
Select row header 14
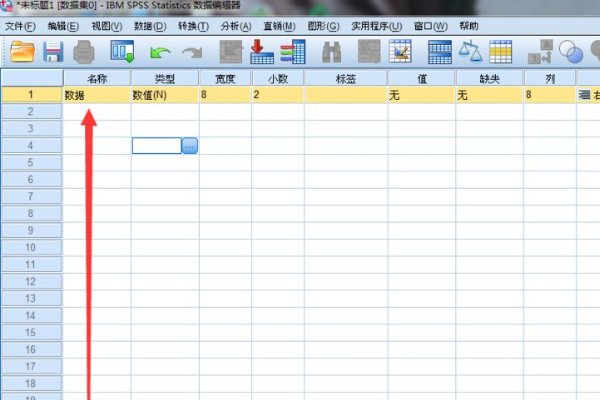31,315
